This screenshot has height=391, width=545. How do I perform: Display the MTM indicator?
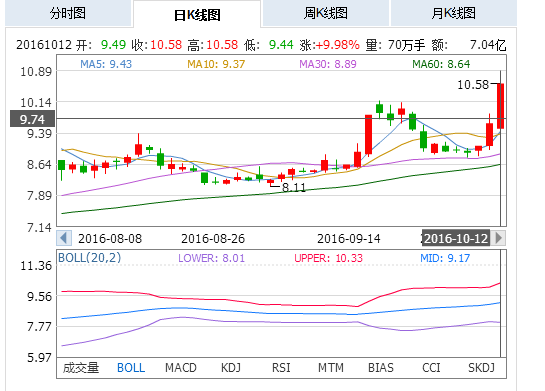(x=331, y=368)
